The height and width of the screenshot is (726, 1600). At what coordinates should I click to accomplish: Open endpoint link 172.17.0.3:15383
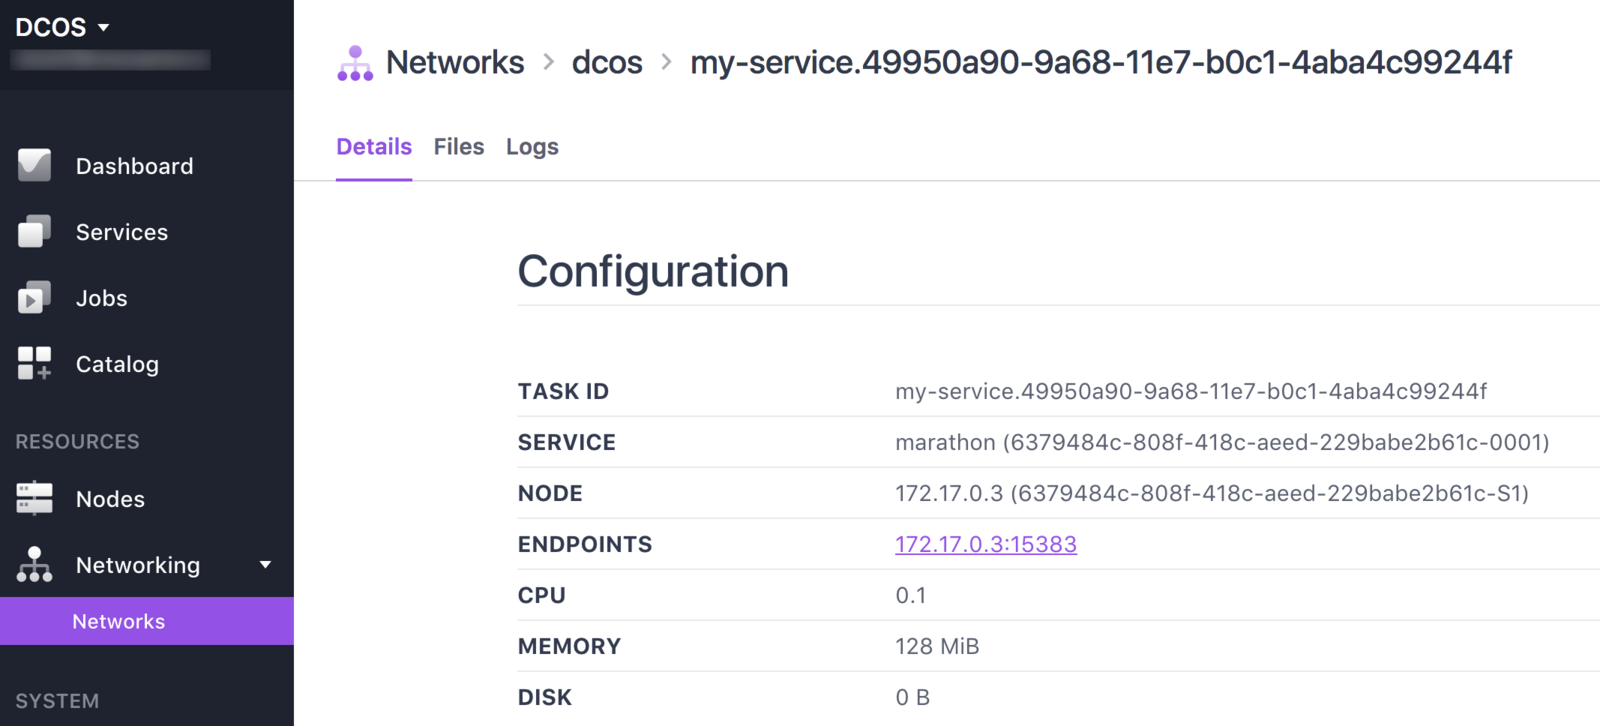986,544
